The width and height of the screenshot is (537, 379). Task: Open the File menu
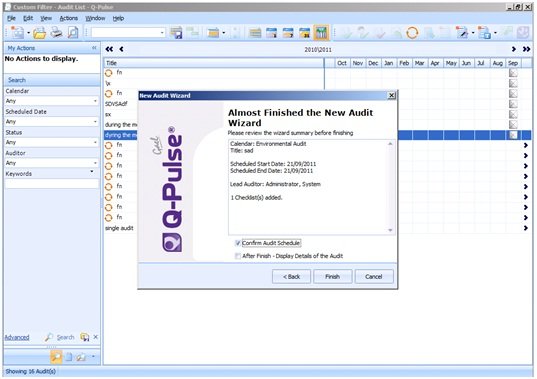(11, 18)
